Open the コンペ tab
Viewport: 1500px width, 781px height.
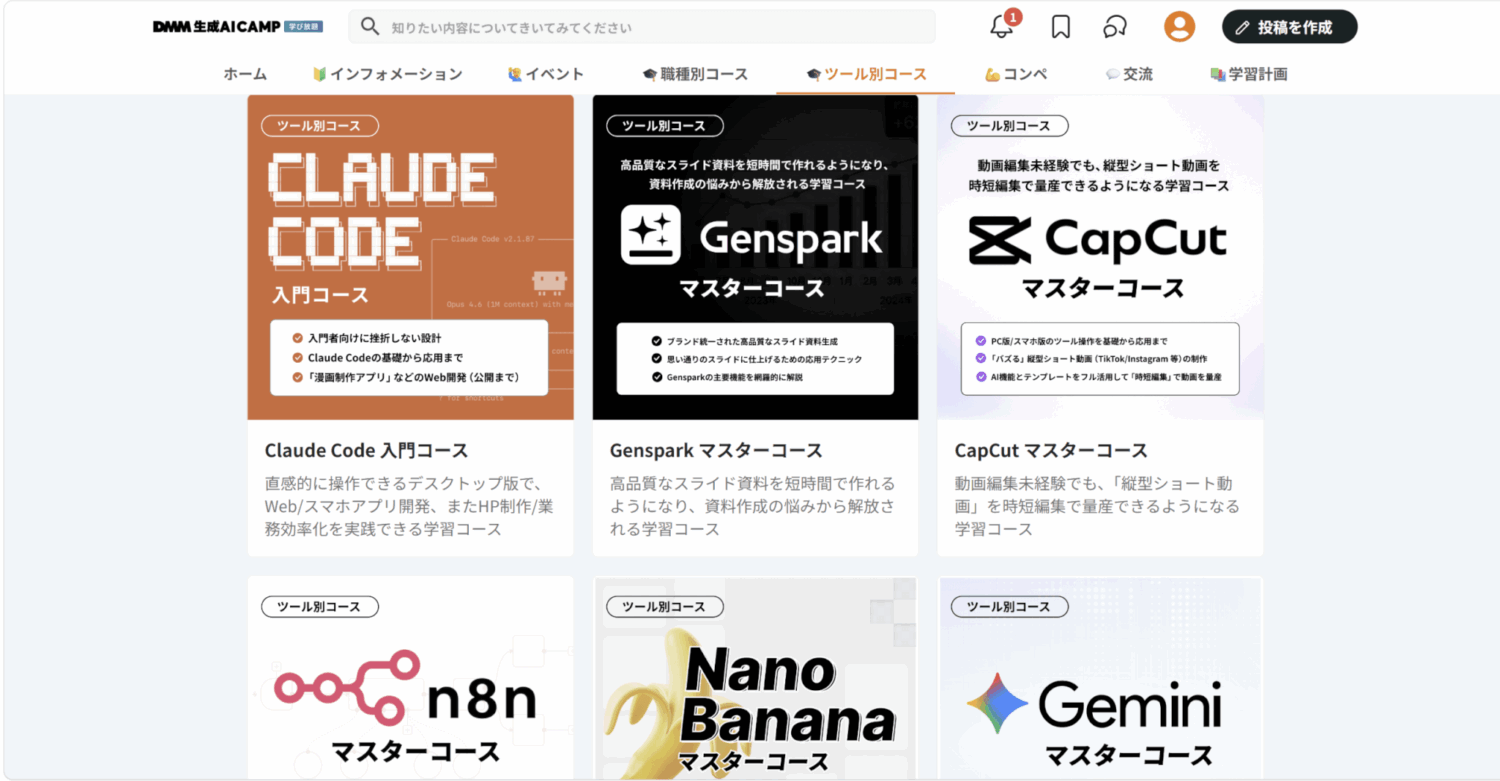(1016, 74)
